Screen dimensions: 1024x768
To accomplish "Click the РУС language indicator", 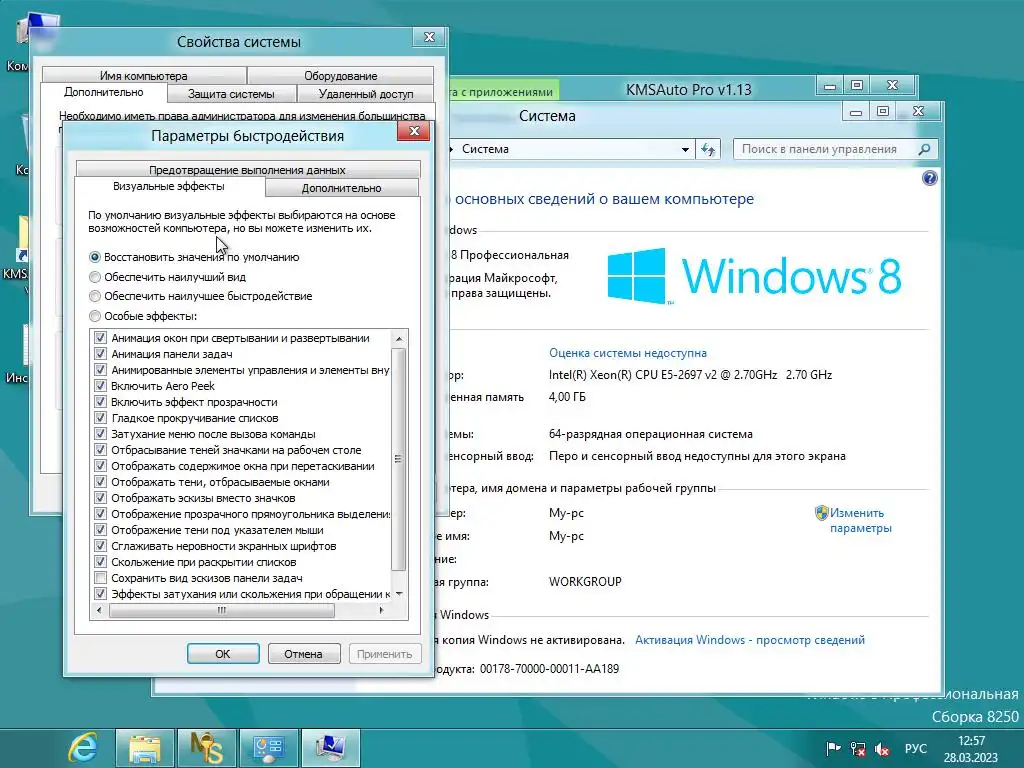I will pos(916,749).
